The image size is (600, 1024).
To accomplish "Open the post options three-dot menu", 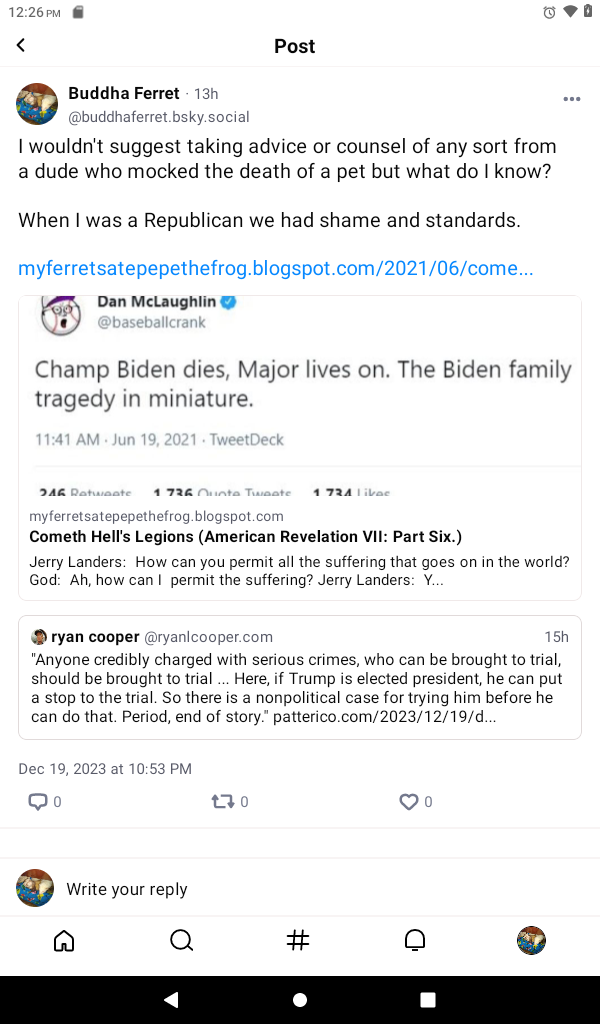I will pos(571,99).
